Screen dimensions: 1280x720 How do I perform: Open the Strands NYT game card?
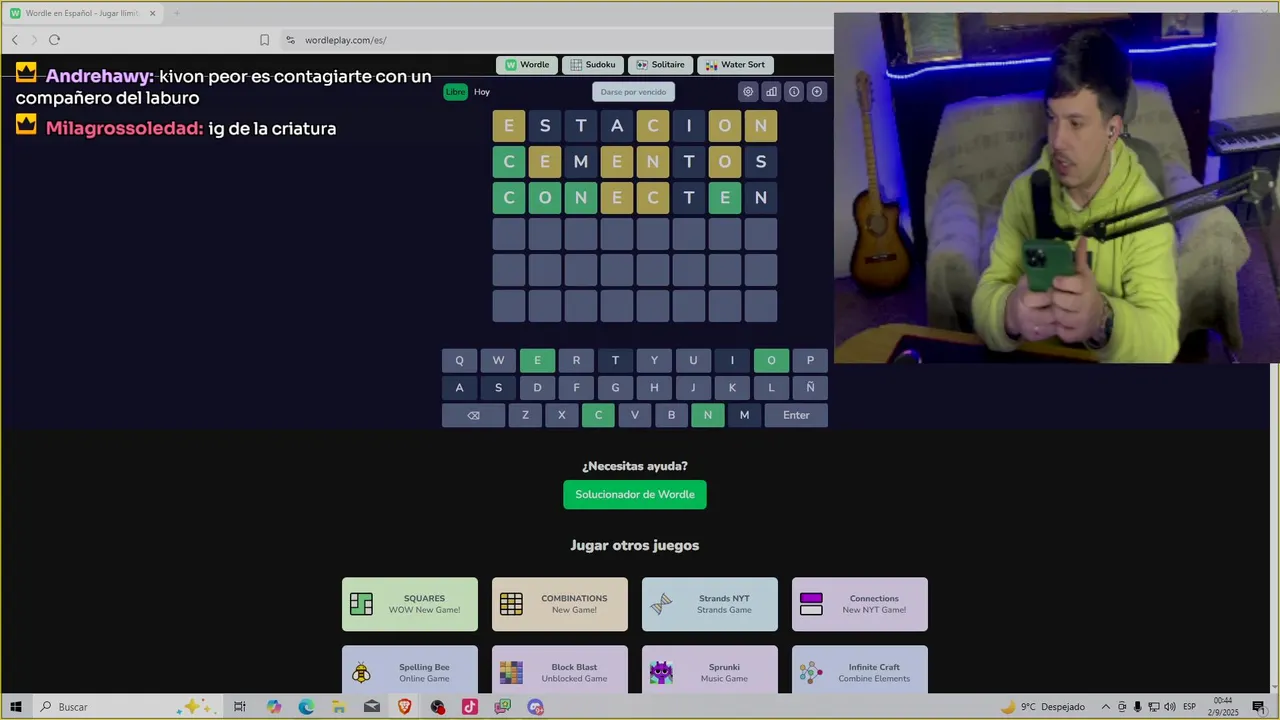(710, 604)
